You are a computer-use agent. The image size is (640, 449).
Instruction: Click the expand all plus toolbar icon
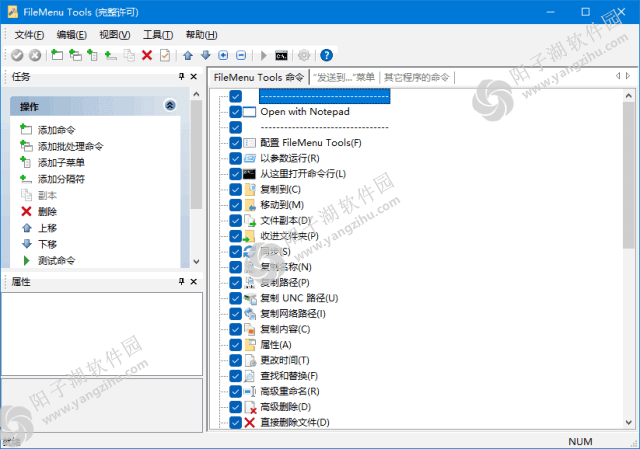223,55
